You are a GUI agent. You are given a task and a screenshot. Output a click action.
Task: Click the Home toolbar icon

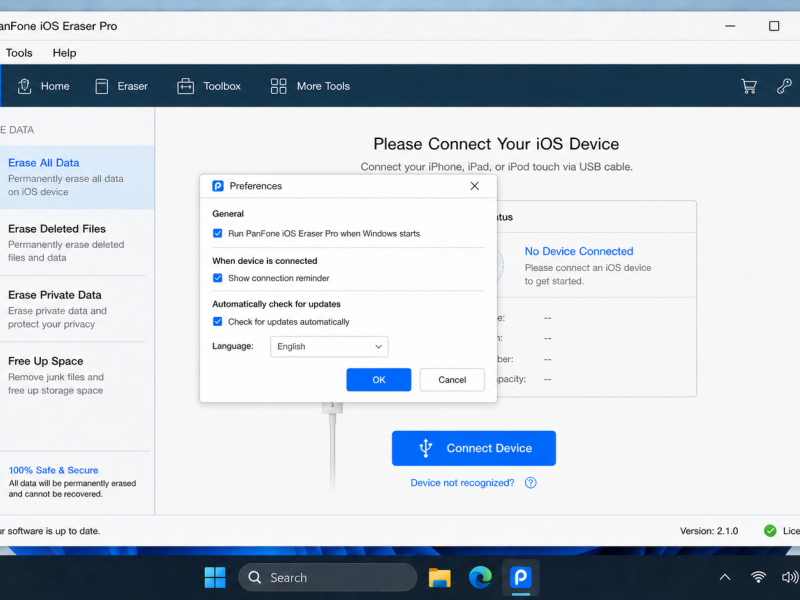24,86
